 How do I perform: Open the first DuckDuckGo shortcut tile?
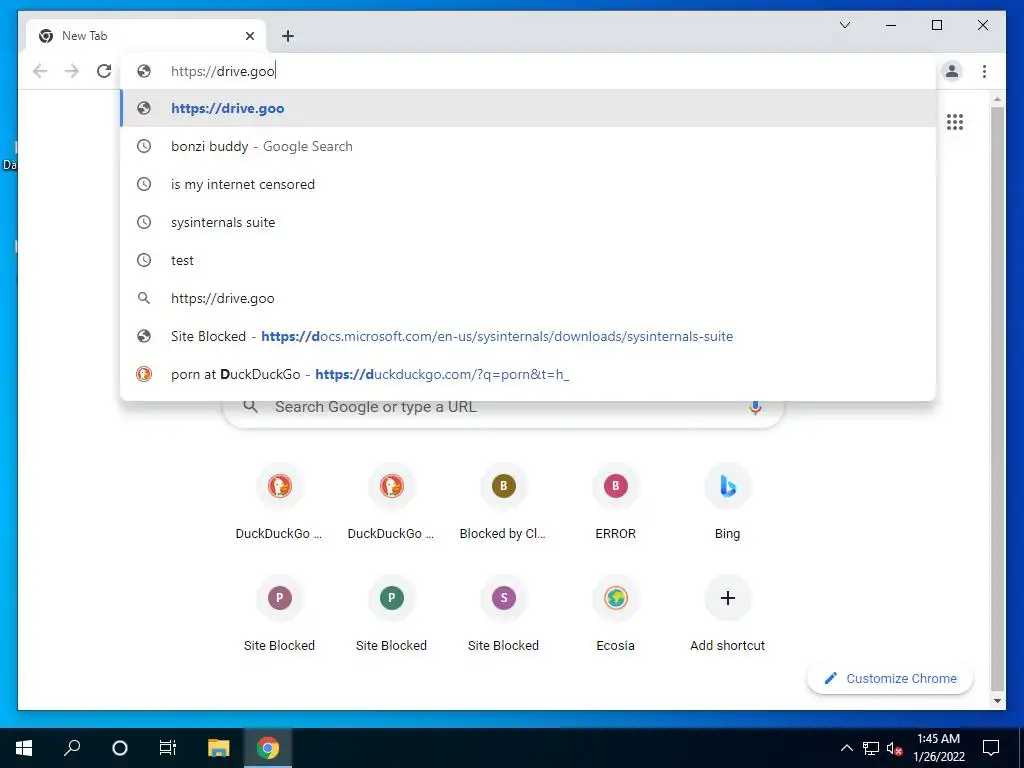[280, 503]
